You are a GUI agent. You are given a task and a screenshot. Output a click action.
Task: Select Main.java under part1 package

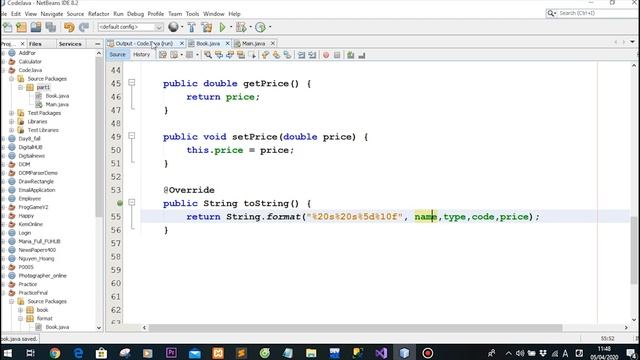(57, 104)
